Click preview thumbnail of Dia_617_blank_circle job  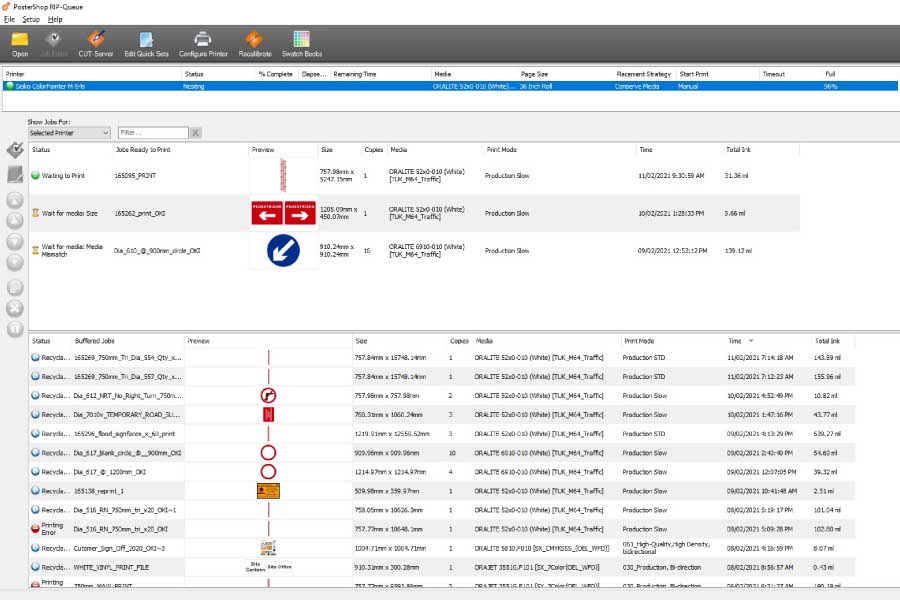pyautogui.click(x=268, y=453)
